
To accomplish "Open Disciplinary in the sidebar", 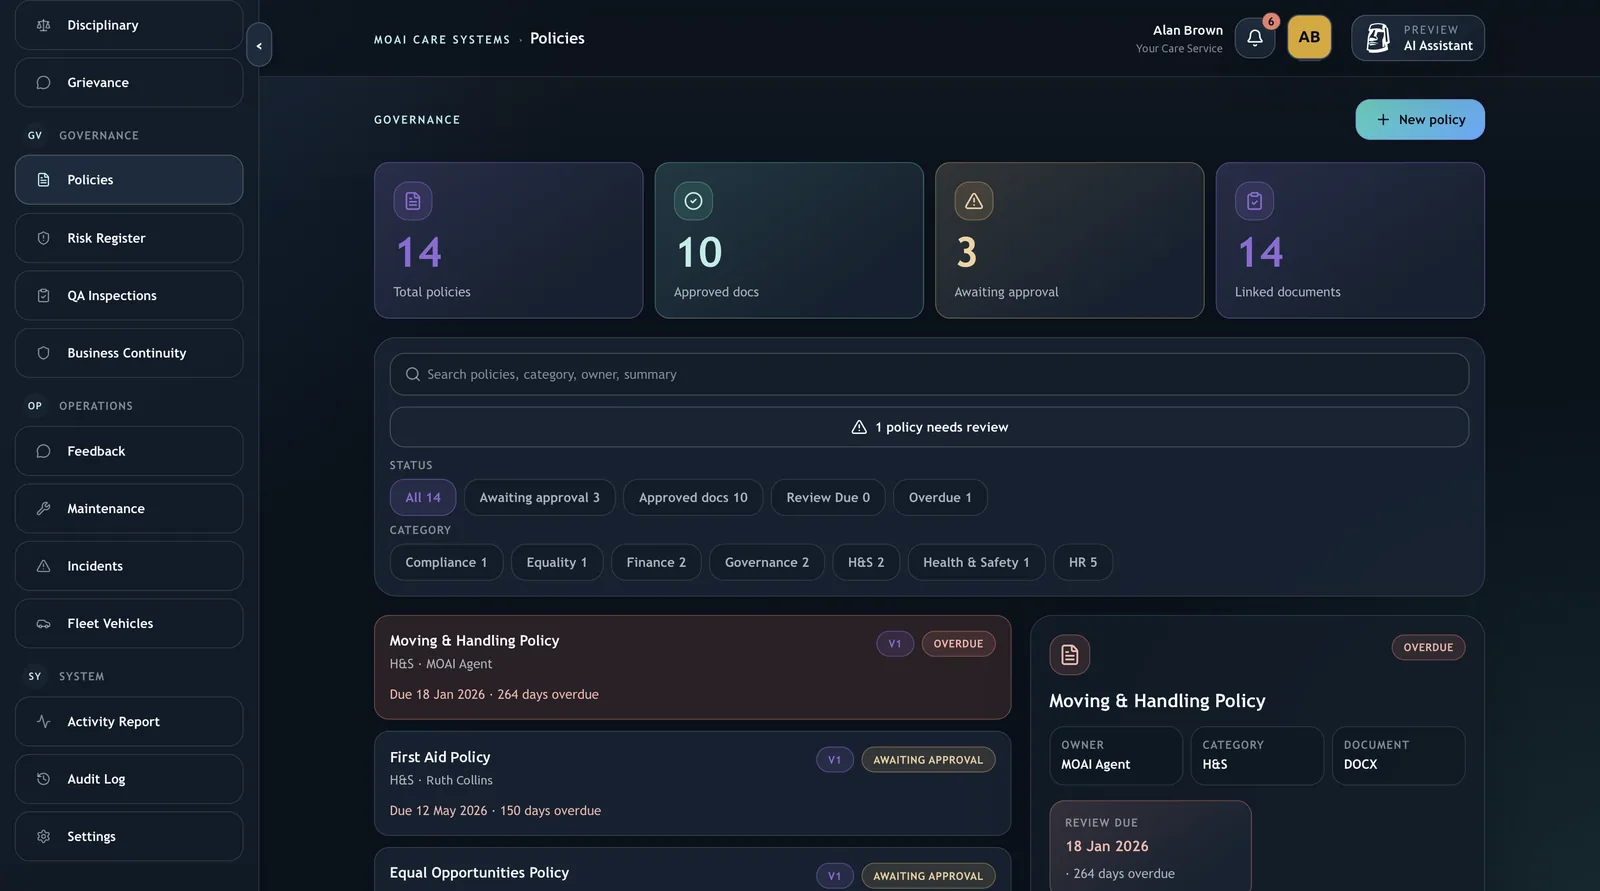I will pyautogui.click(x=129, y=25).
